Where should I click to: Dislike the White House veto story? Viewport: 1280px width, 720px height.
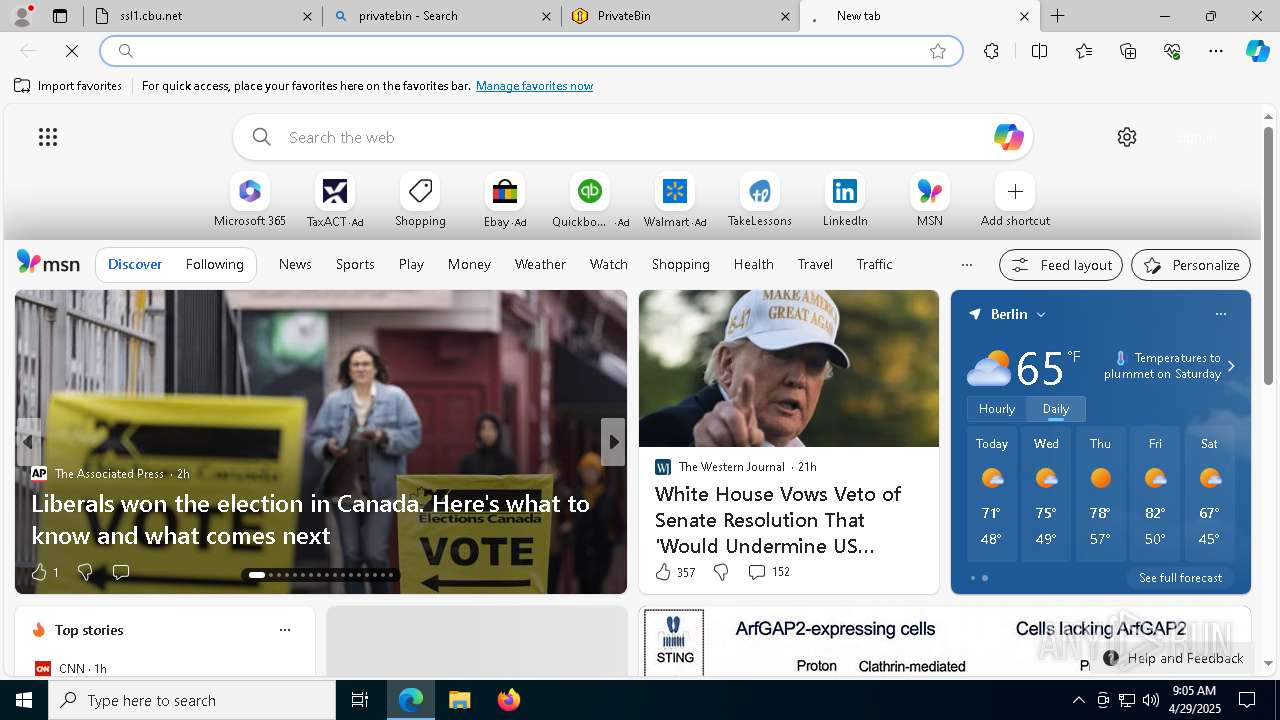pyautogui.click(x=721, y=572)
